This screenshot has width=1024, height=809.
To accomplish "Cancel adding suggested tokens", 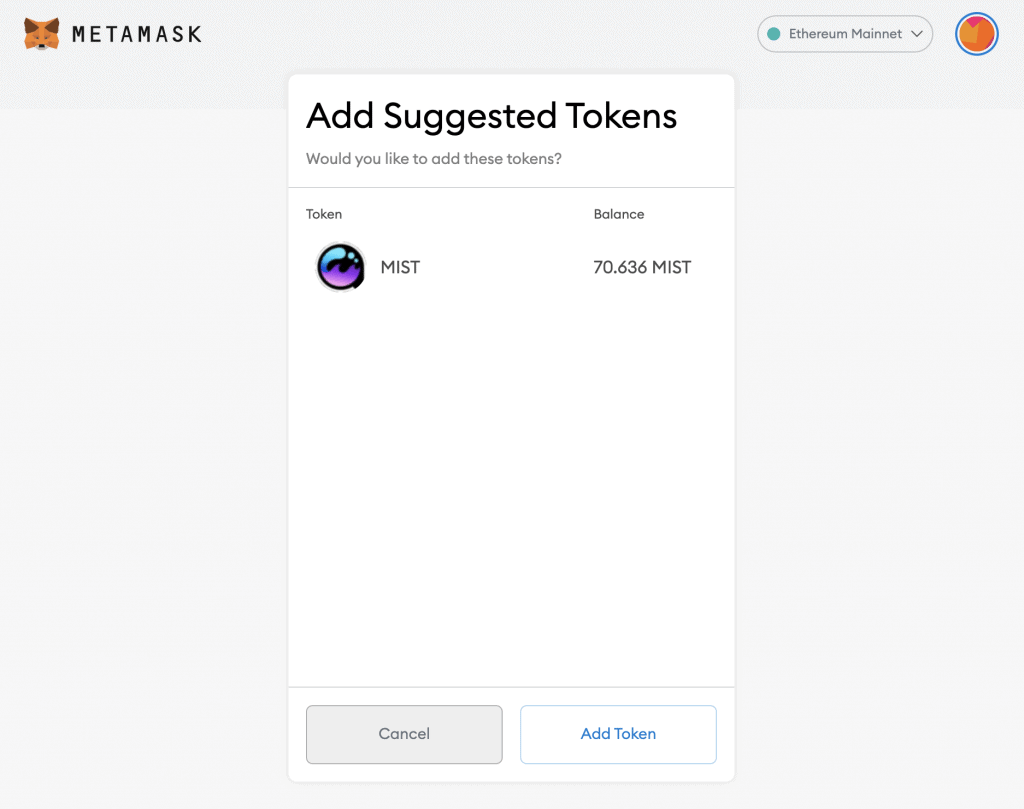I will coord(404,734).
